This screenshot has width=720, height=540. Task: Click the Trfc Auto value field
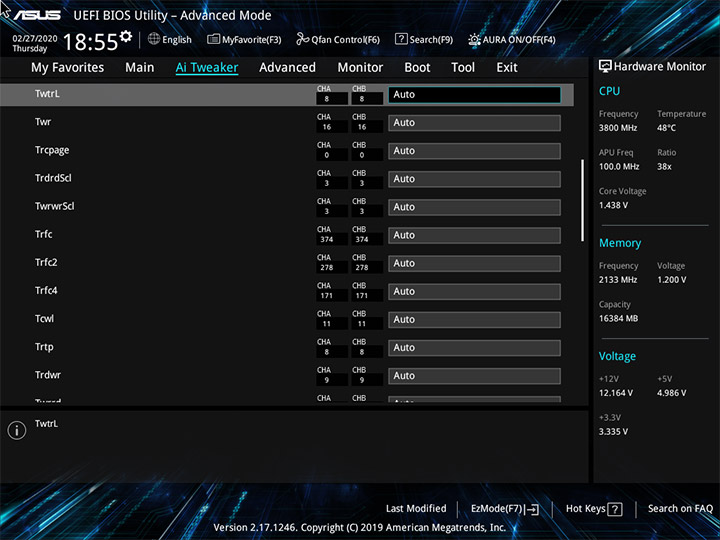tap(474, 235)
